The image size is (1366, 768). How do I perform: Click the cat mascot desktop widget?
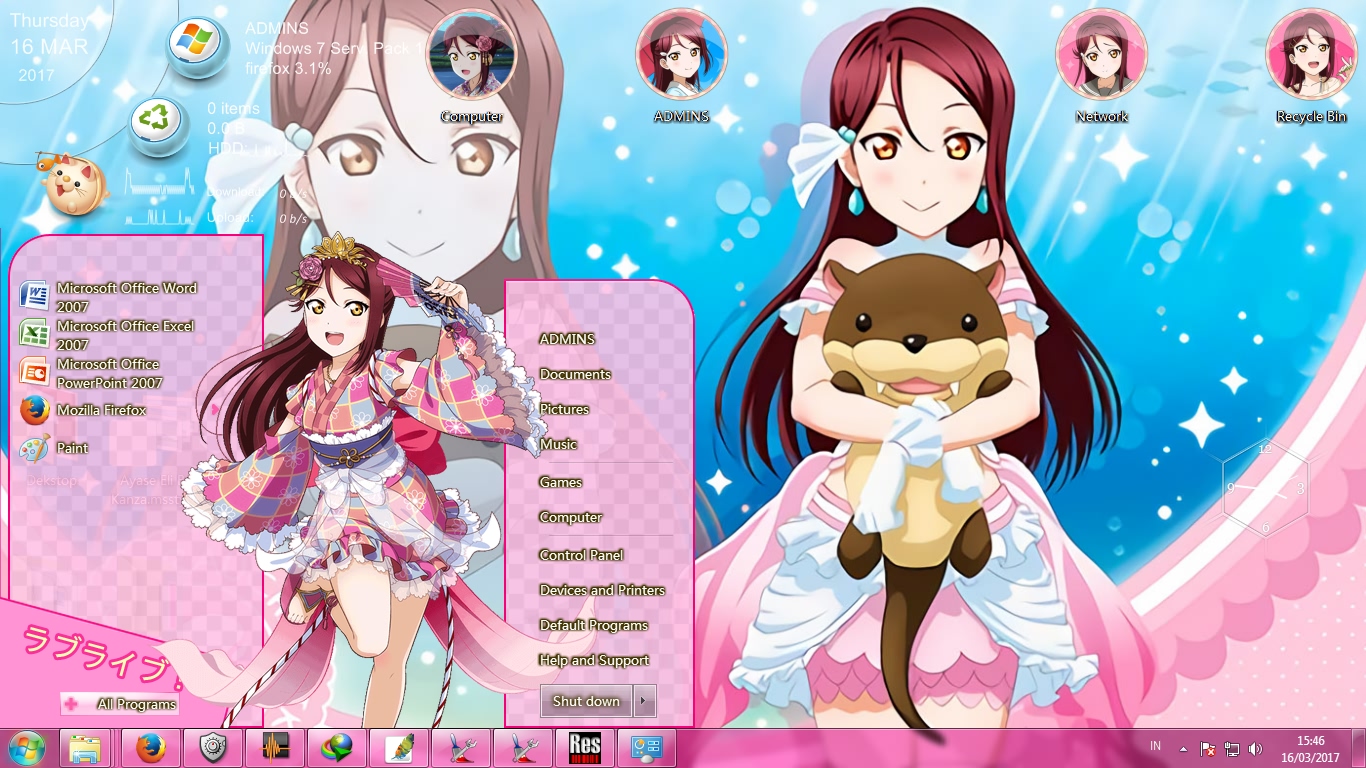click(73, 185)
